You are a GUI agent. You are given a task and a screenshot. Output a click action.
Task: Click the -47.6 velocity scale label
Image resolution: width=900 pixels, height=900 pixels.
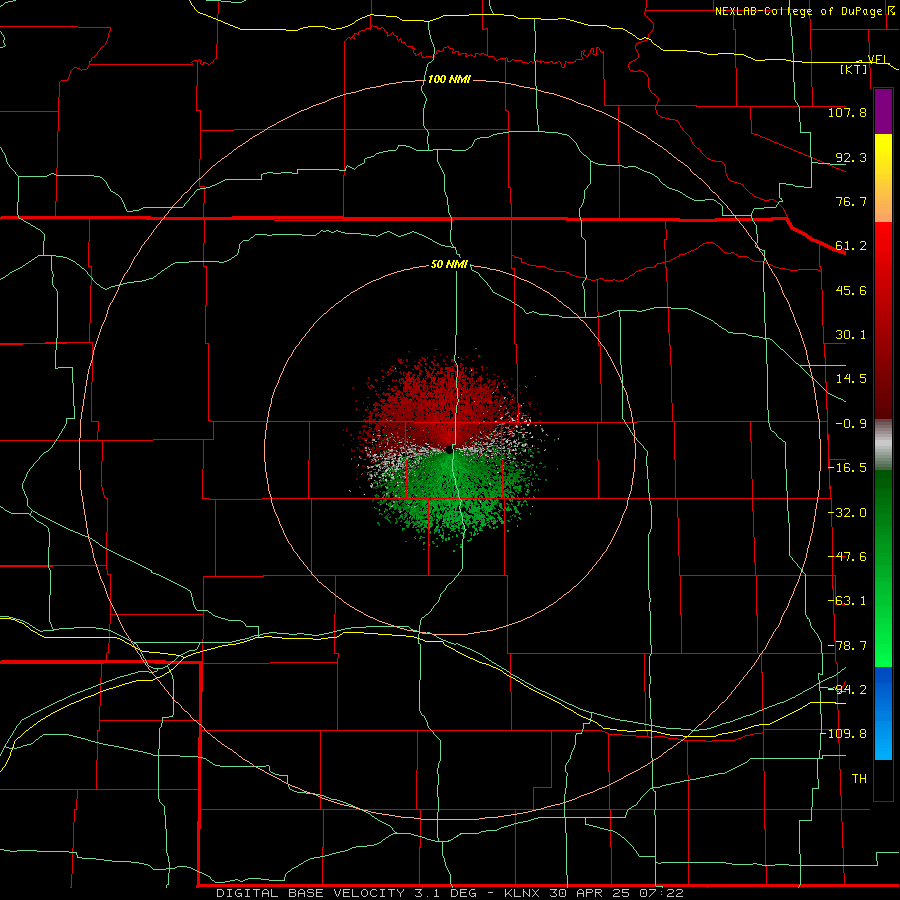click(x=847, y=557)
